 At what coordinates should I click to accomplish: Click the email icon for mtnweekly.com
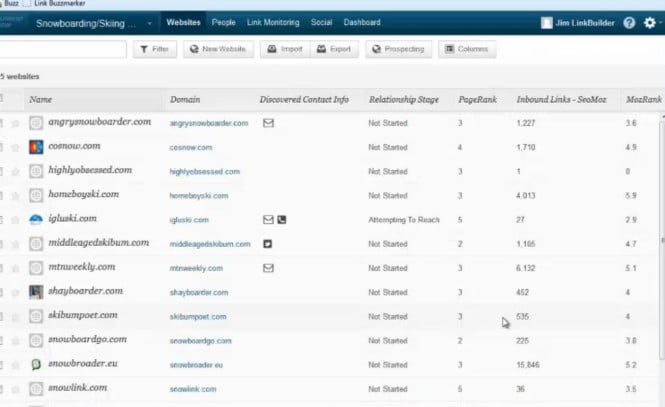coord(268,268)
